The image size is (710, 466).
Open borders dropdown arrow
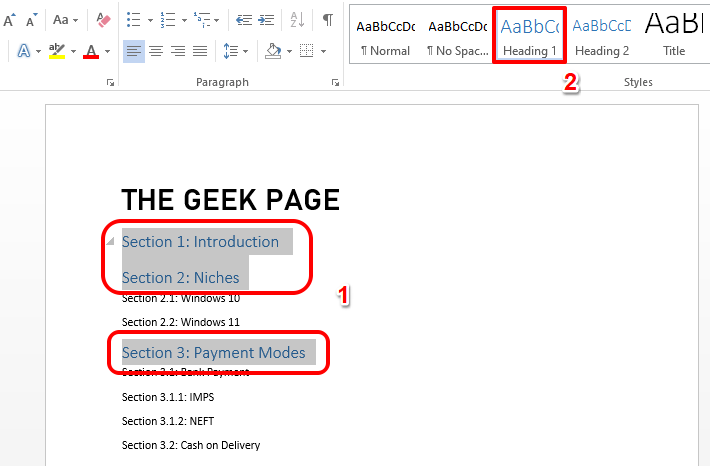coord(323,52)
